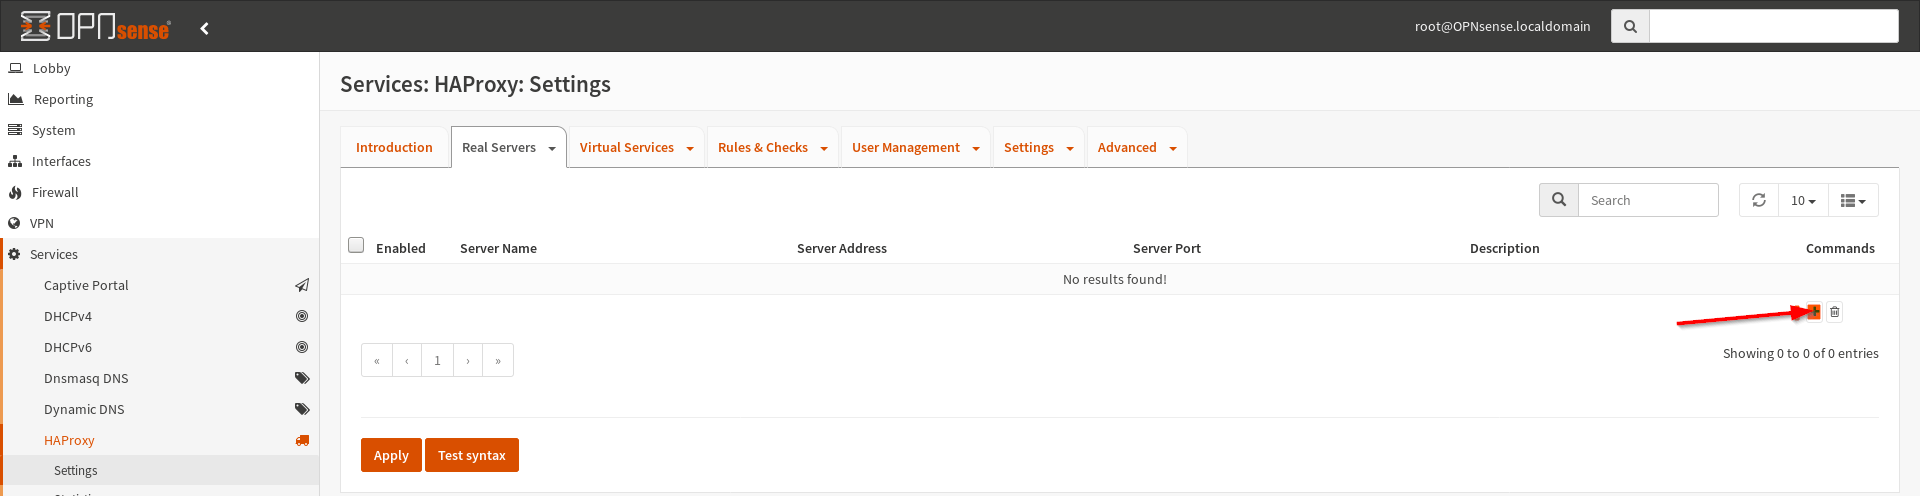The height and width of the screenshot is (496, 1920).
Task: Open the rows-per-page 10 dropdown
Action: pos(1803,200)
